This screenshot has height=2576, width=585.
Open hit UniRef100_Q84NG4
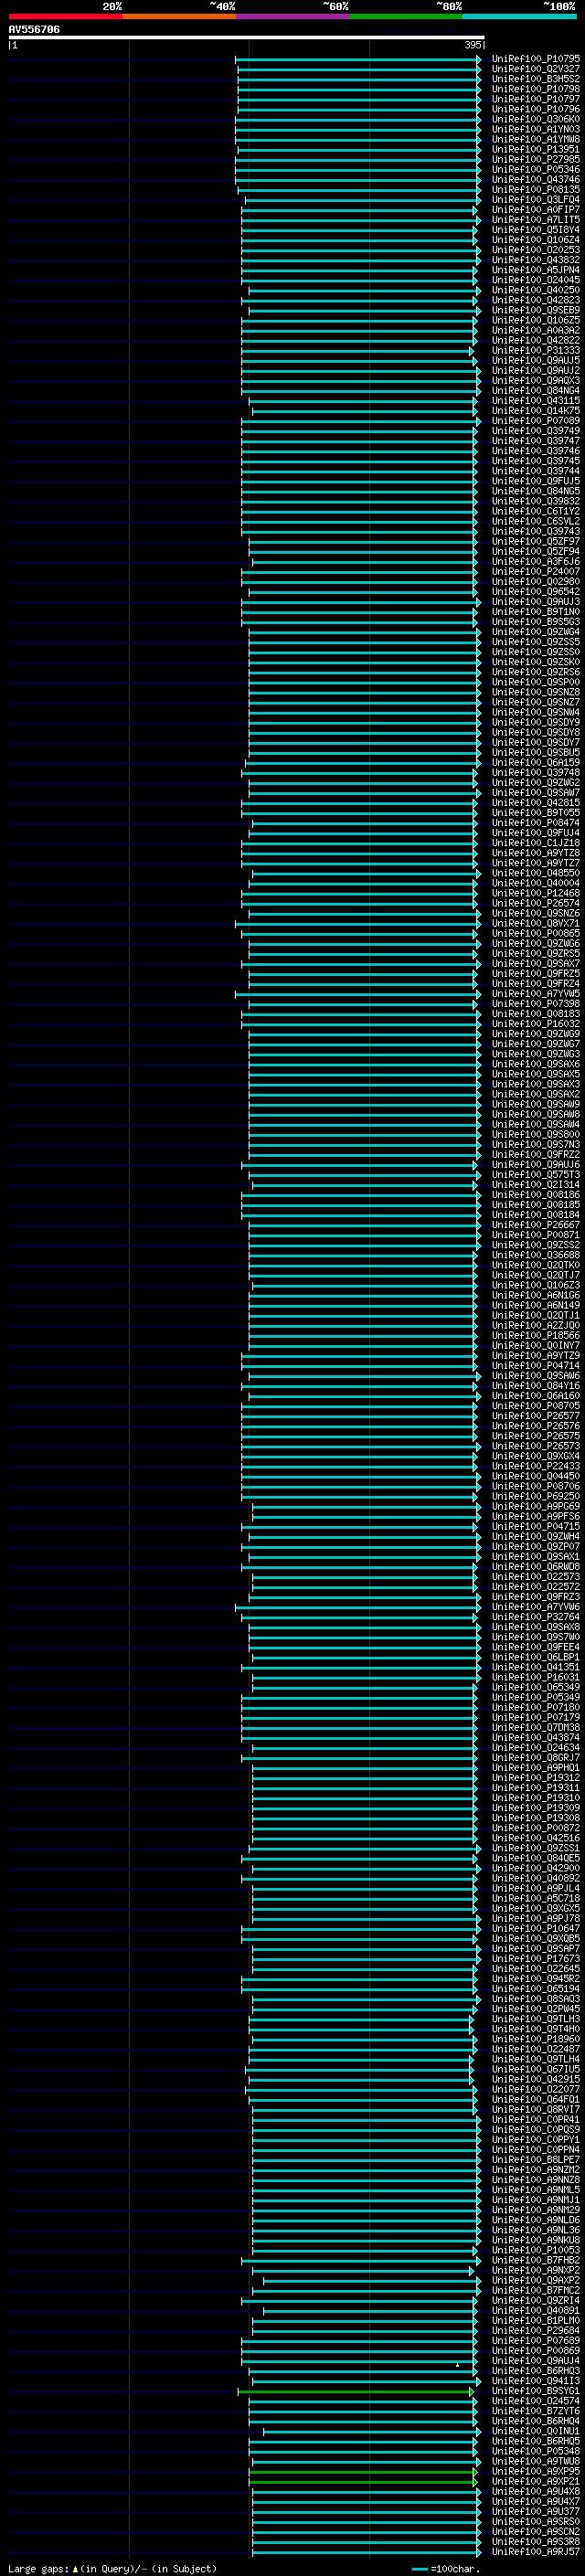(x=535, y=391)
